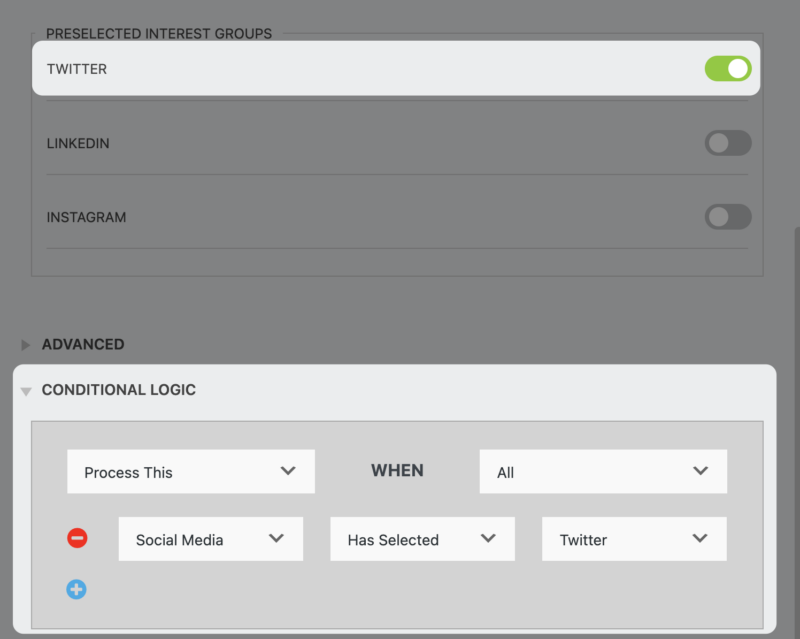Open the Has Selected operator dropdown
This screenshot has height=639, width=800.
point(422,538)
